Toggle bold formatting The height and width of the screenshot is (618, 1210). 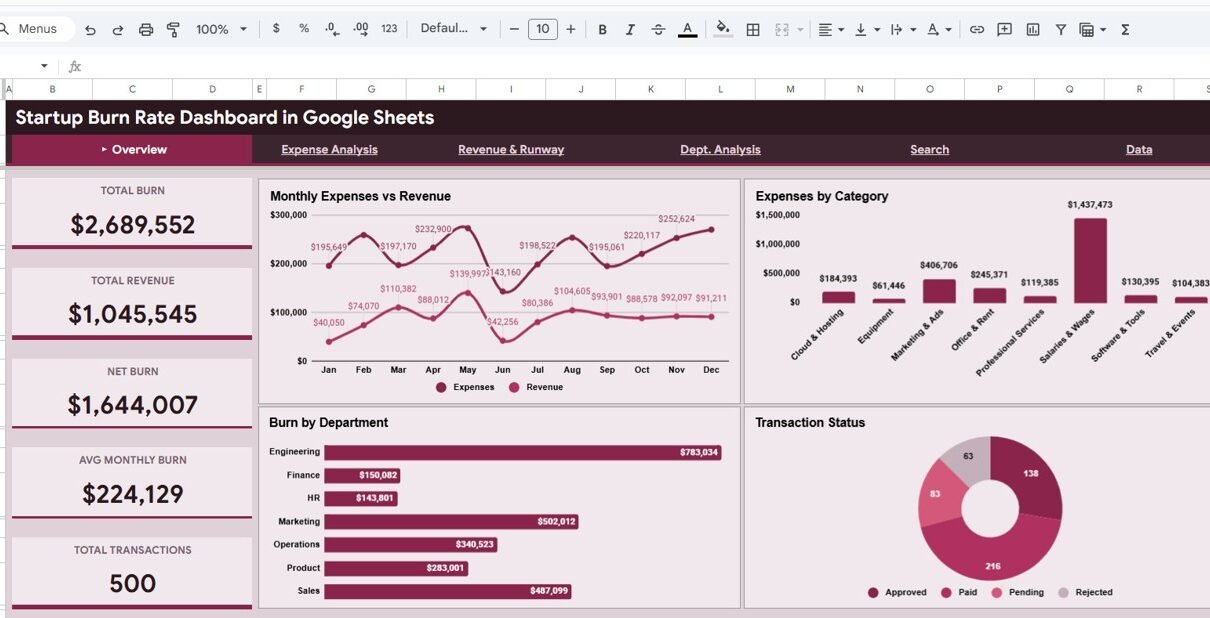[602, 30]
